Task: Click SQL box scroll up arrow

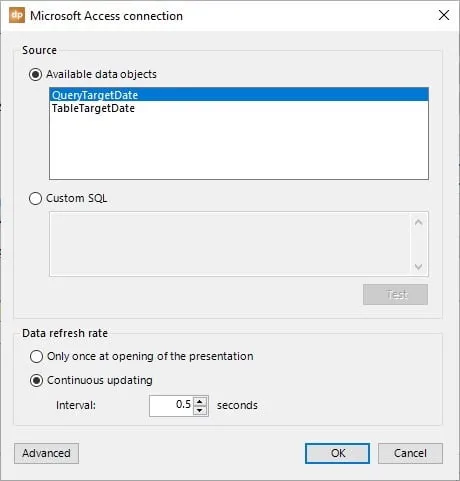Action: 419,222
